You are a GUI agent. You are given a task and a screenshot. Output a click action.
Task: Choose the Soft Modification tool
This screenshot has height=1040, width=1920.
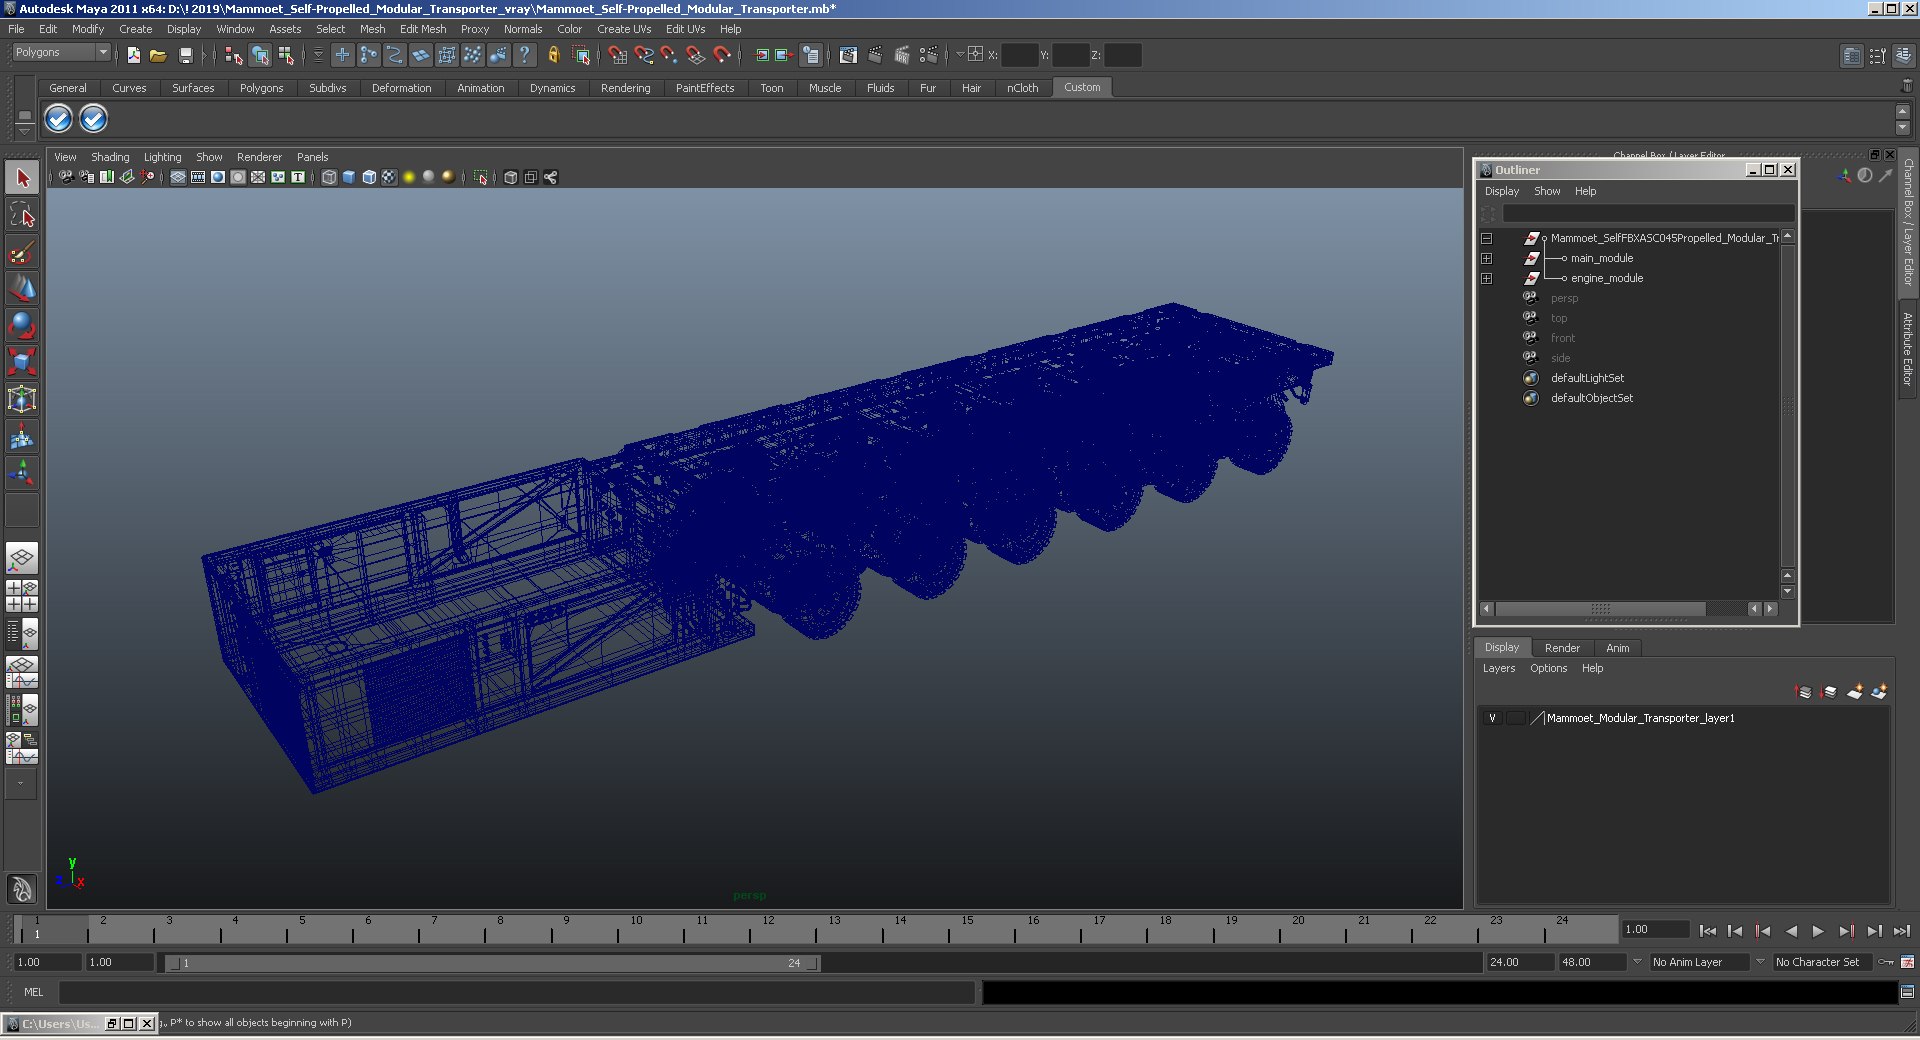click(x=22, y=436)
